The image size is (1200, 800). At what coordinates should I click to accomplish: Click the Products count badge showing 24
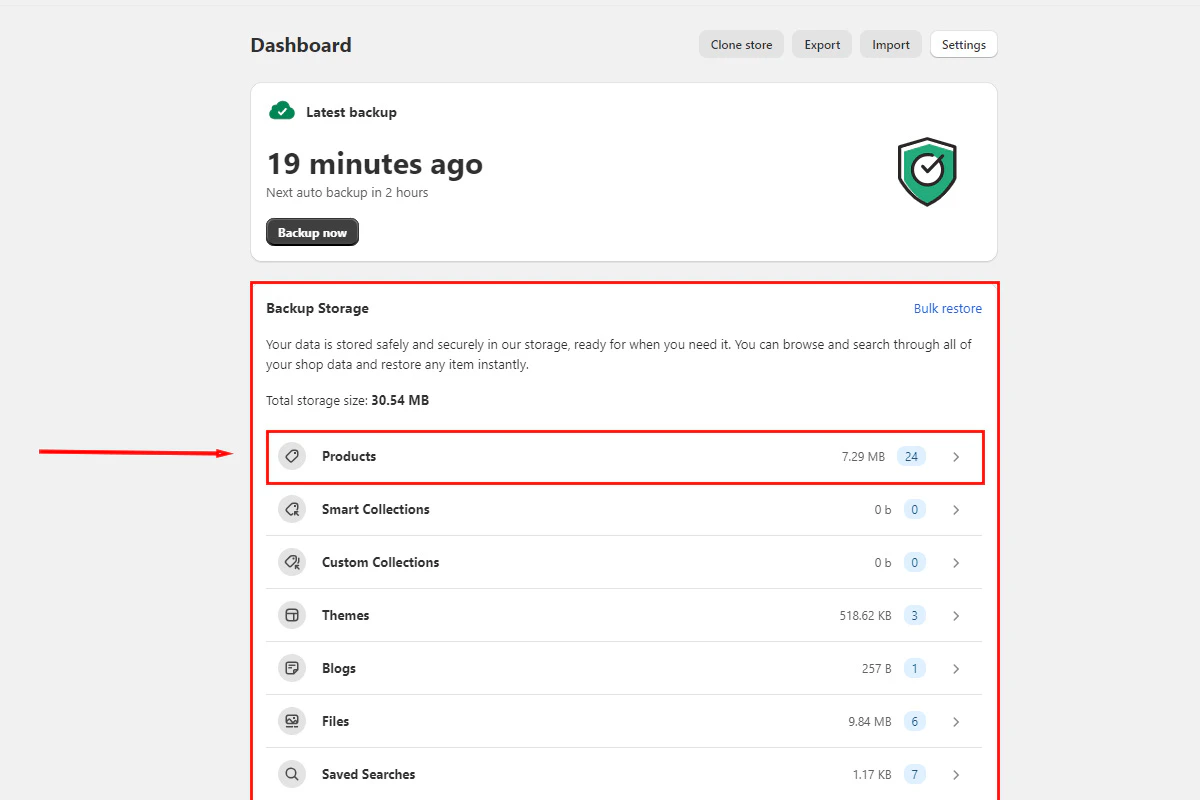tap(911, 456)
